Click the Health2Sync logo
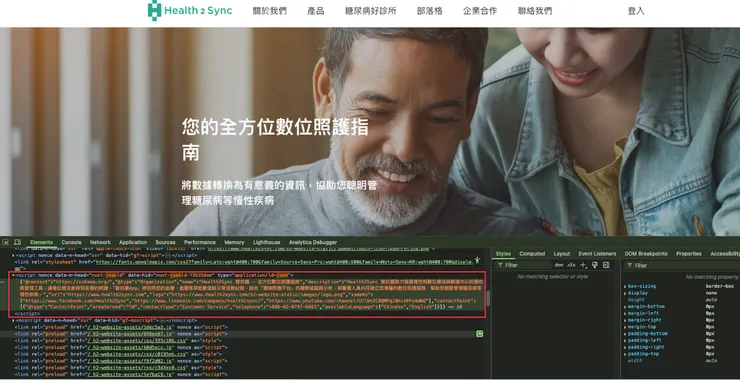 pos(190,10)
